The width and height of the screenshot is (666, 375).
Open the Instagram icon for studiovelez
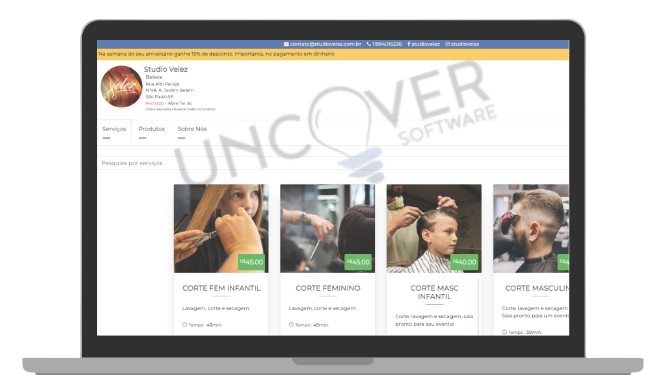tap(447, 44)
